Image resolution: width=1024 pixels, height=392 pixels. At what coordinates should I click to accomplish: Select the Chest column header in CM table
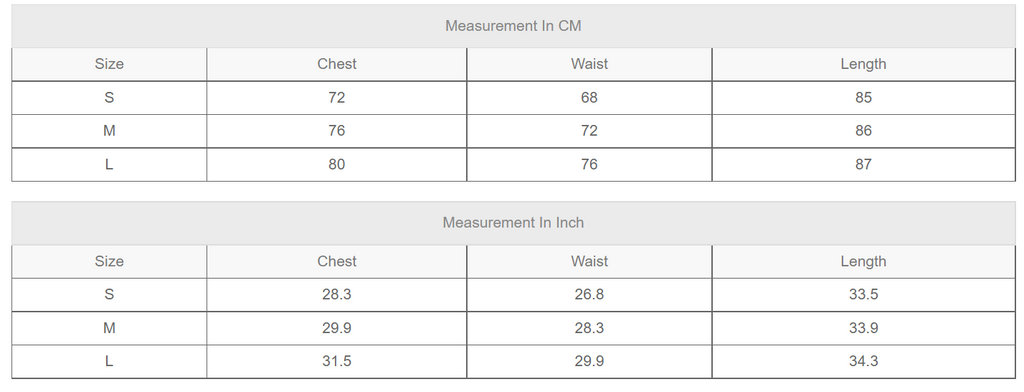[x=336, y=64]
